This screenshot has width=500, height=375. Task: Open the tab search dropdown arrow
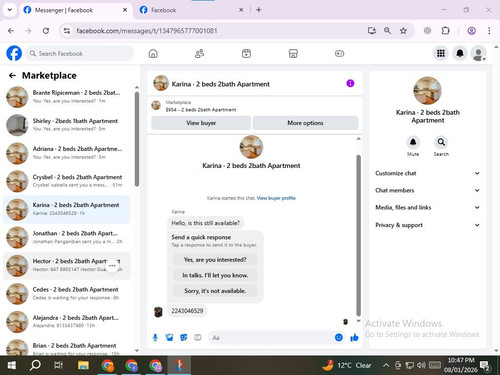tap(10, 10)
